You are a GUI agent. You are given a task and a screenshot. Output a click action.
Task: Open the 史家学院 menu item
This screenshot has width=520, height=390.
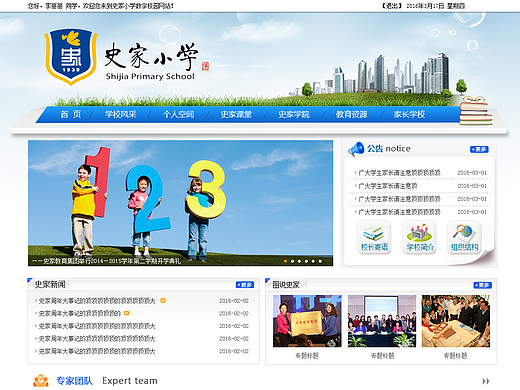pos(294,114)
